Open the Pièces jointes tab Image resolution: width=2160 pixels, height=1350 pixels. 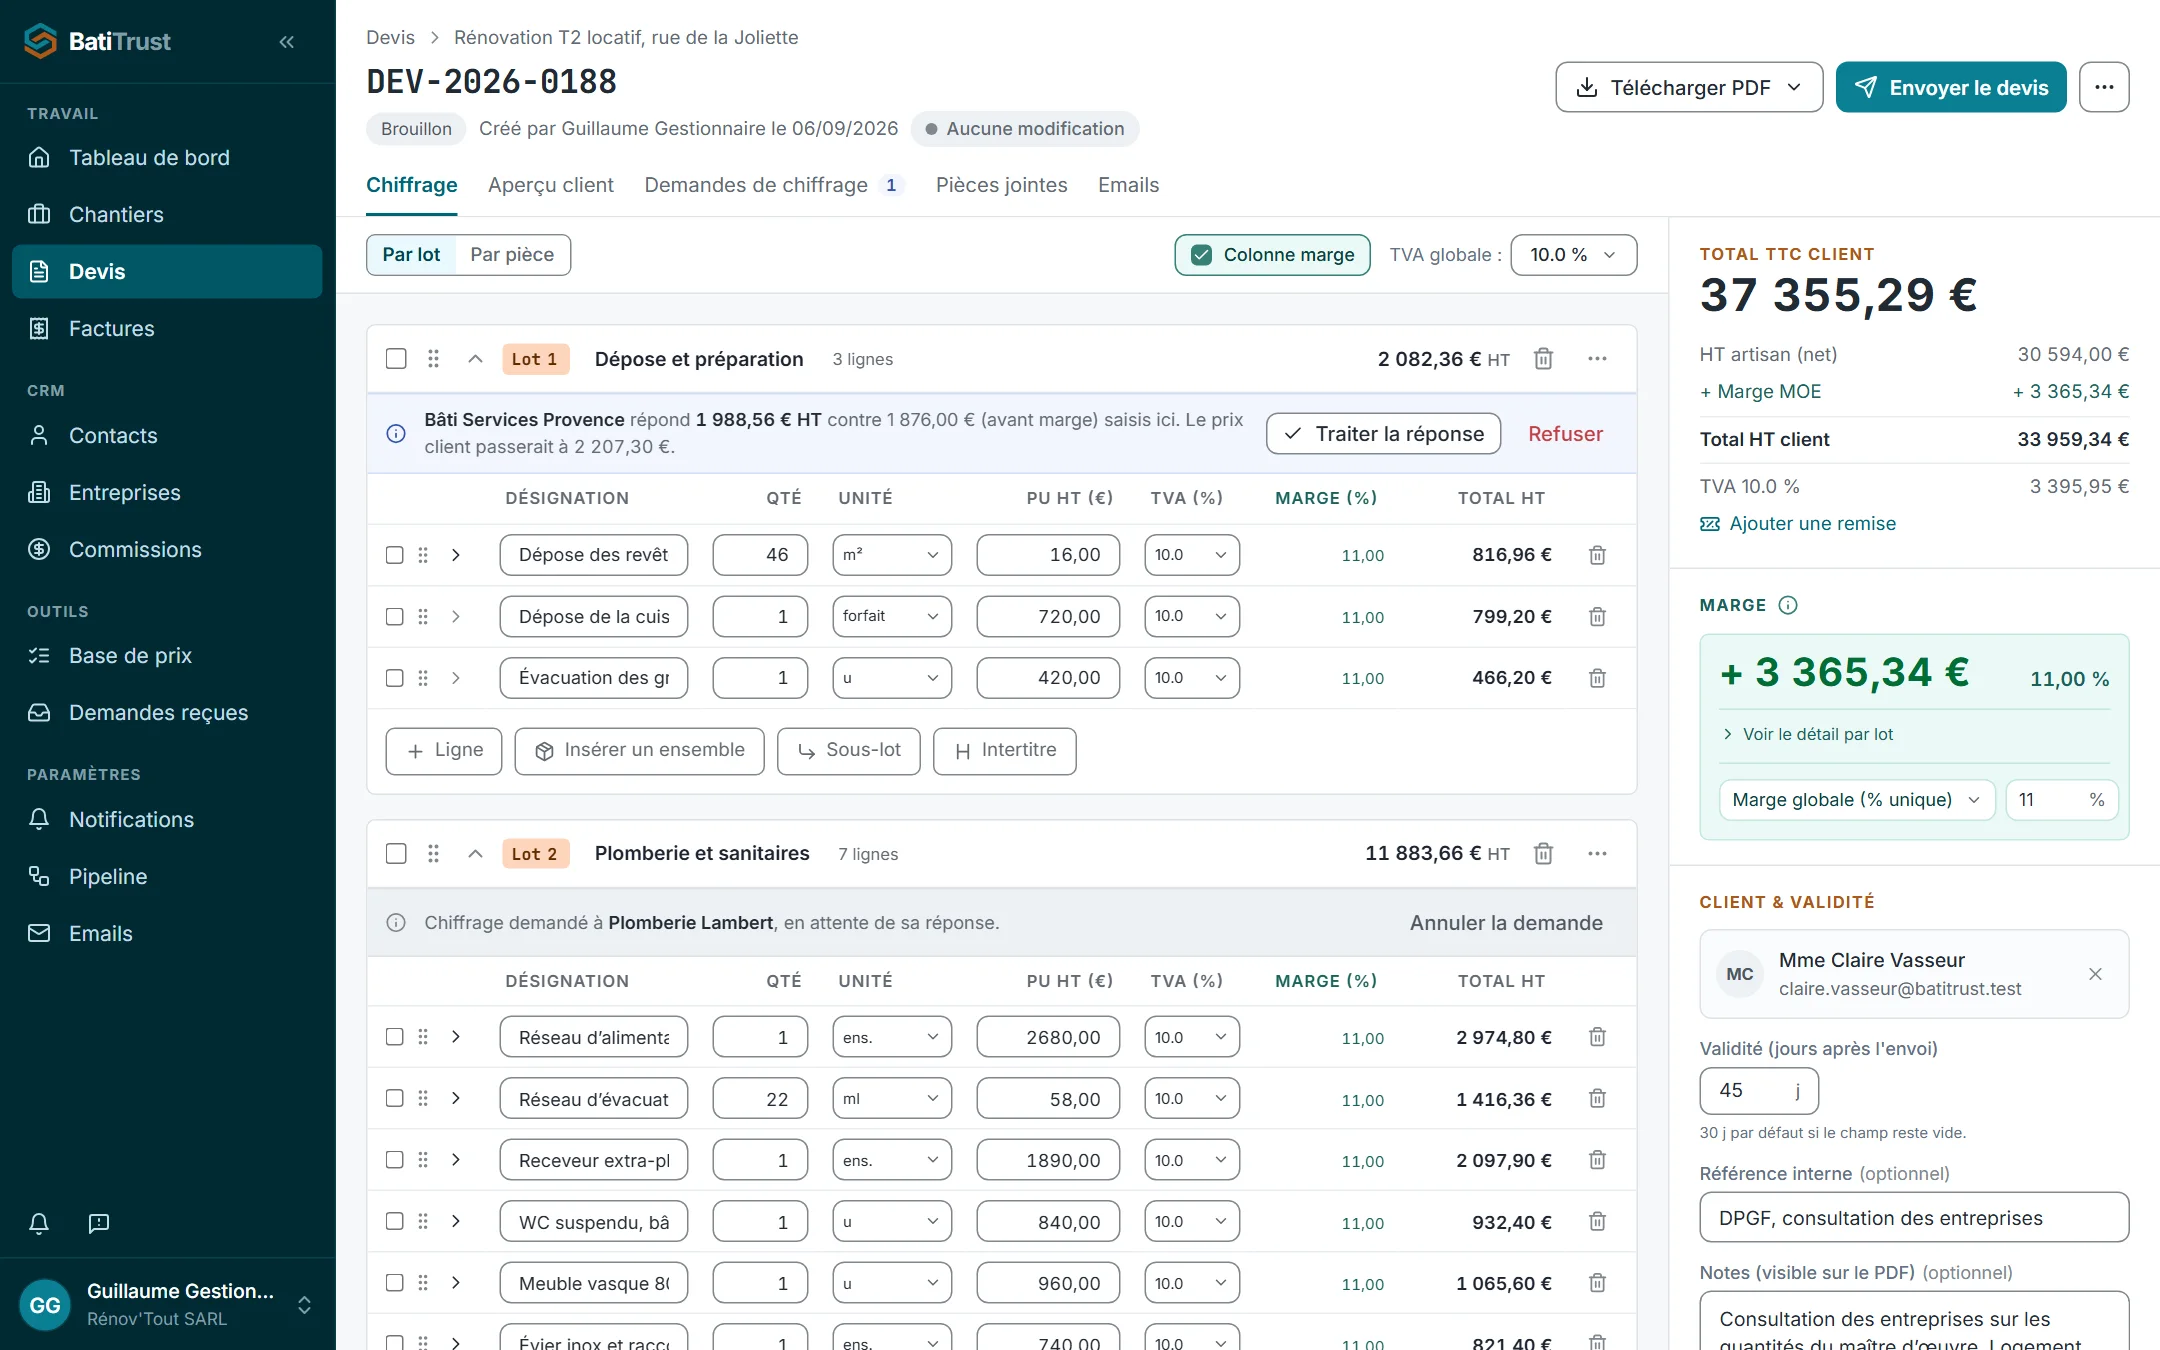1001,185
